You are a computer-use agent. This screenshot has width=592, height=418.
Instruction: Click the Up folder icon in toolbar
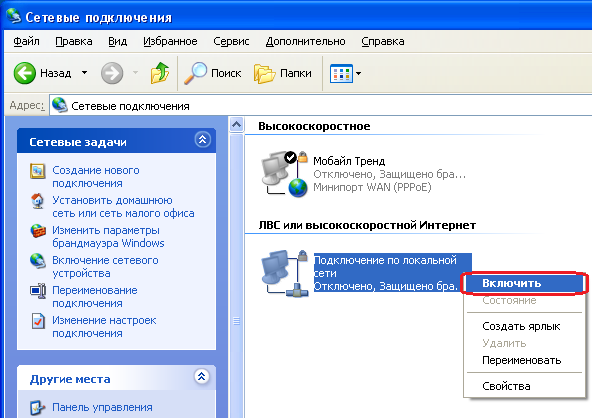[x=160, y=73]
